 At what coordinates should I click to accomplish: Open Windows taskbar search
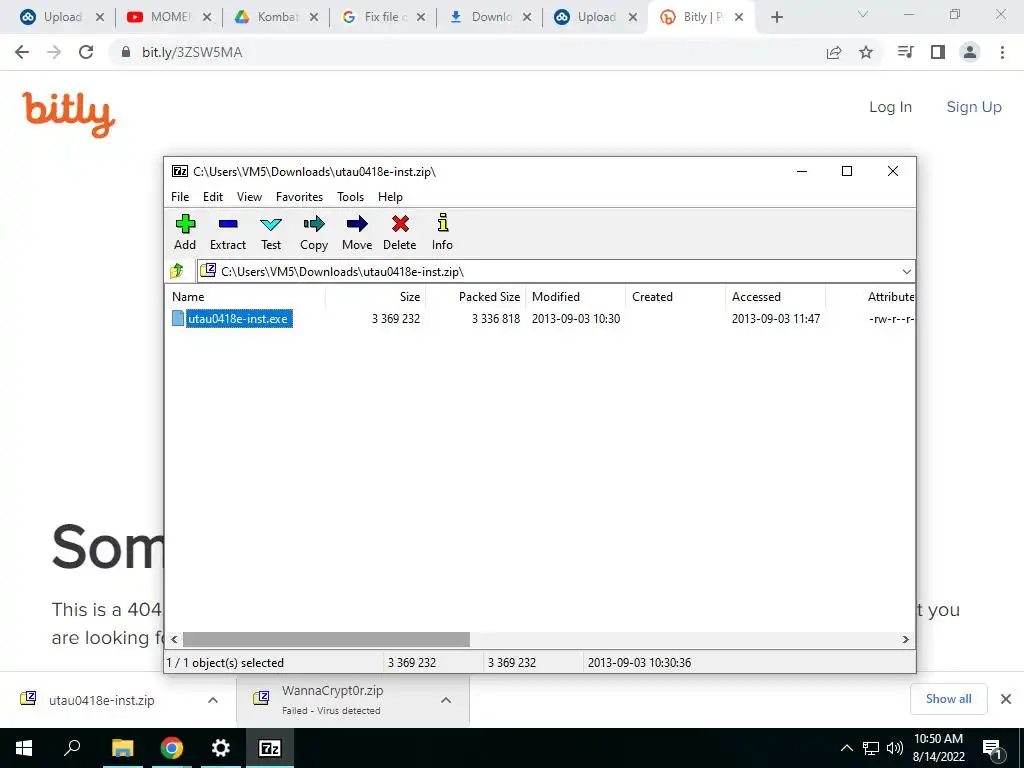coord(72,748)
